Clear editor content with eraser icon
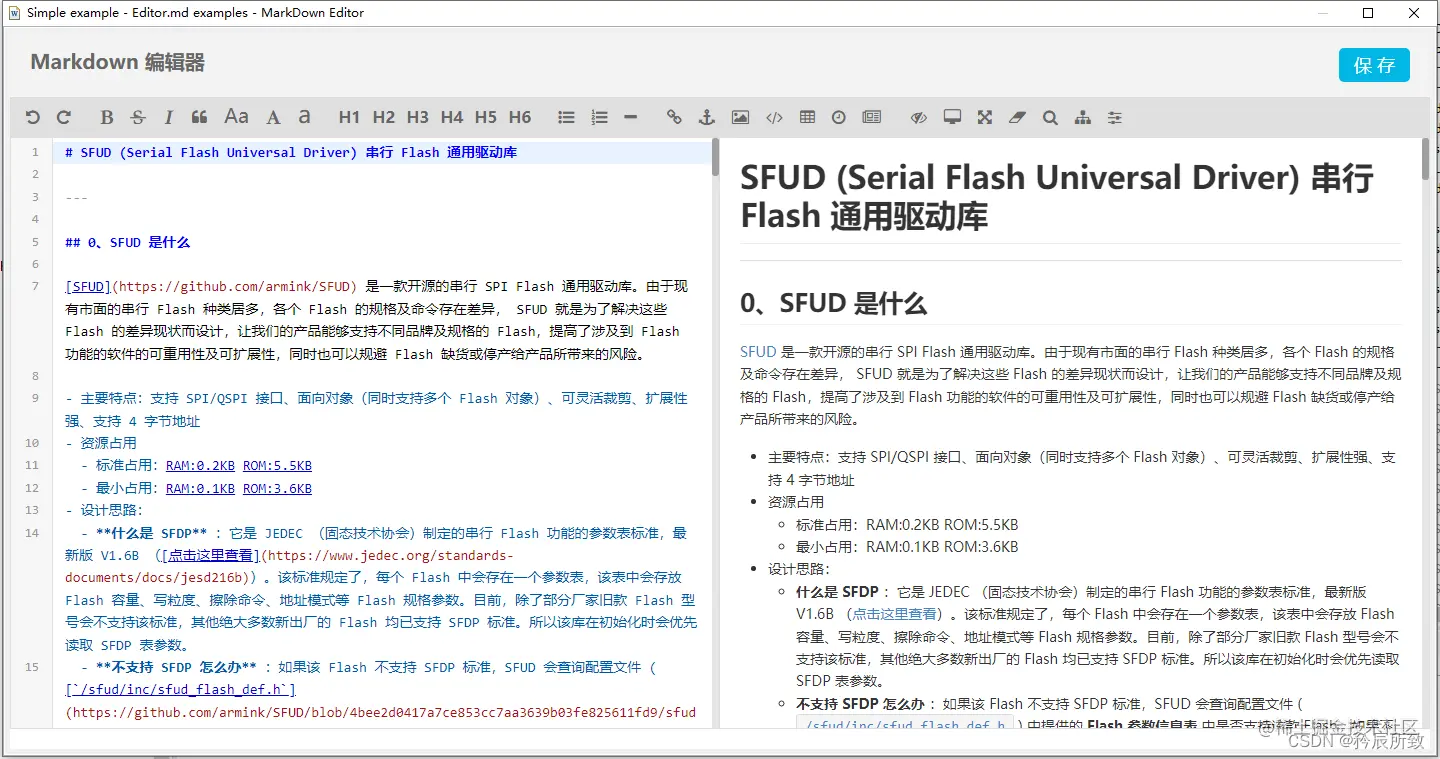 click(x=1017, y=117)
